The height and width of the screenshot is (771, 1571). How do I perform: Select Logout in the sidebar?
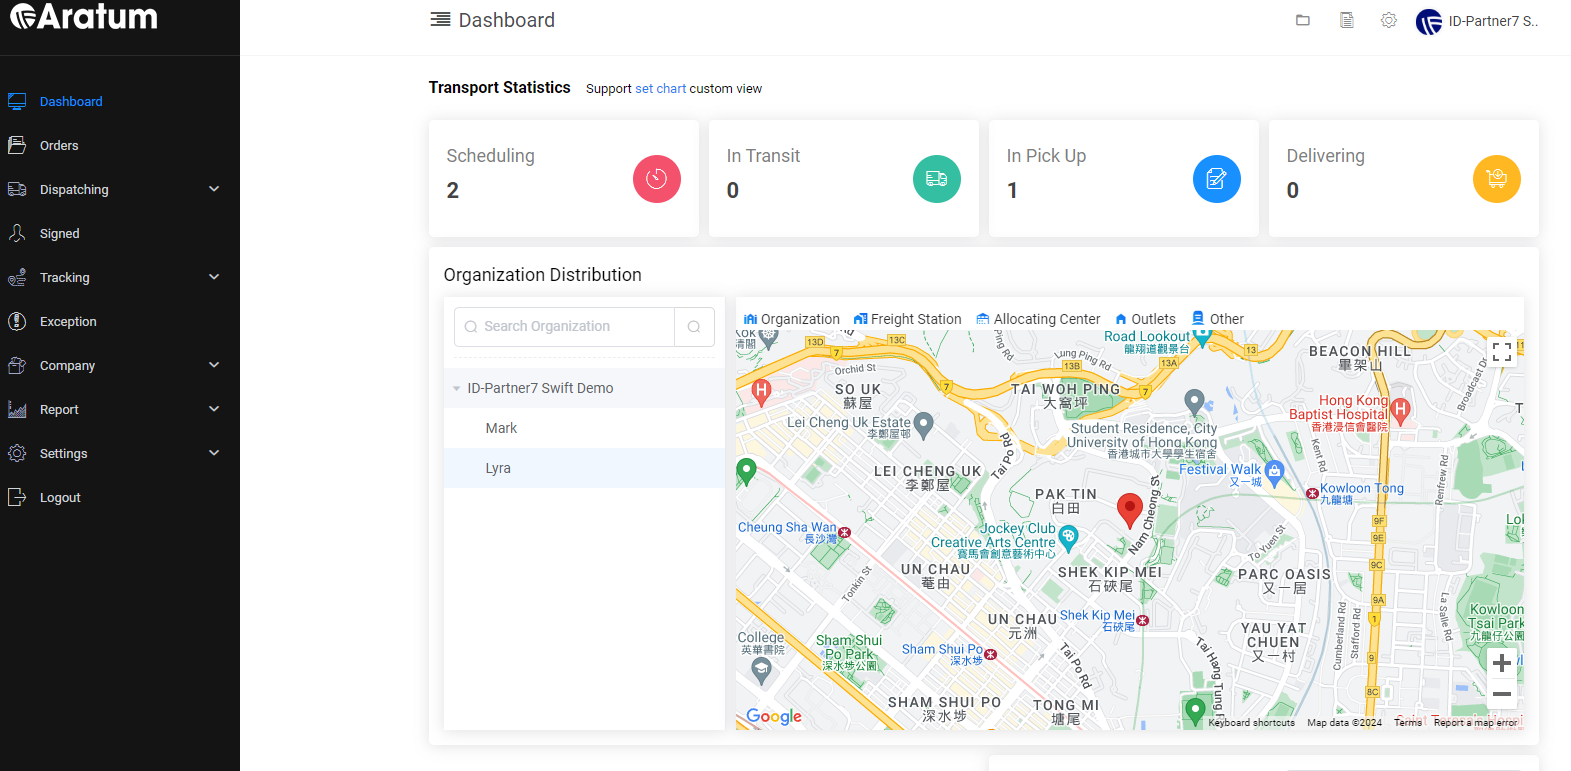coord(60,498)
